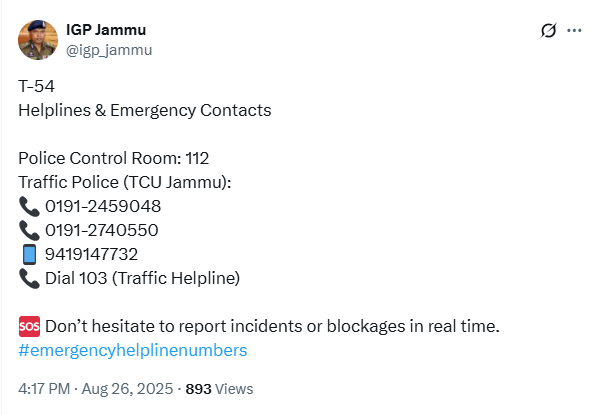The image size is (598, 415).
Task: Click the Dial 103 (Traffic Helpline) text
Action: [x=143, y=278]
